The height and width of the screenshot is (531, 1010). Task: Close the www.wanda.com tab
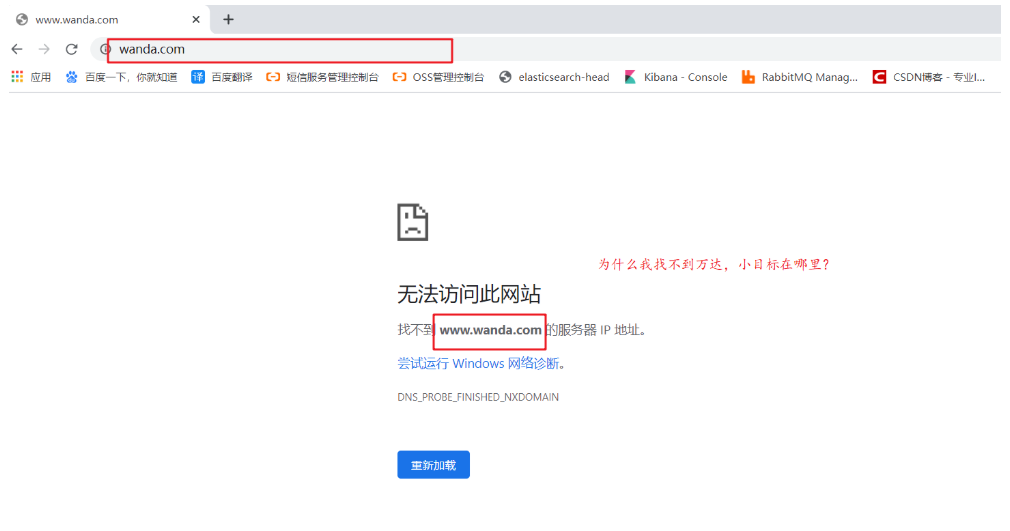tap(196, 19)
